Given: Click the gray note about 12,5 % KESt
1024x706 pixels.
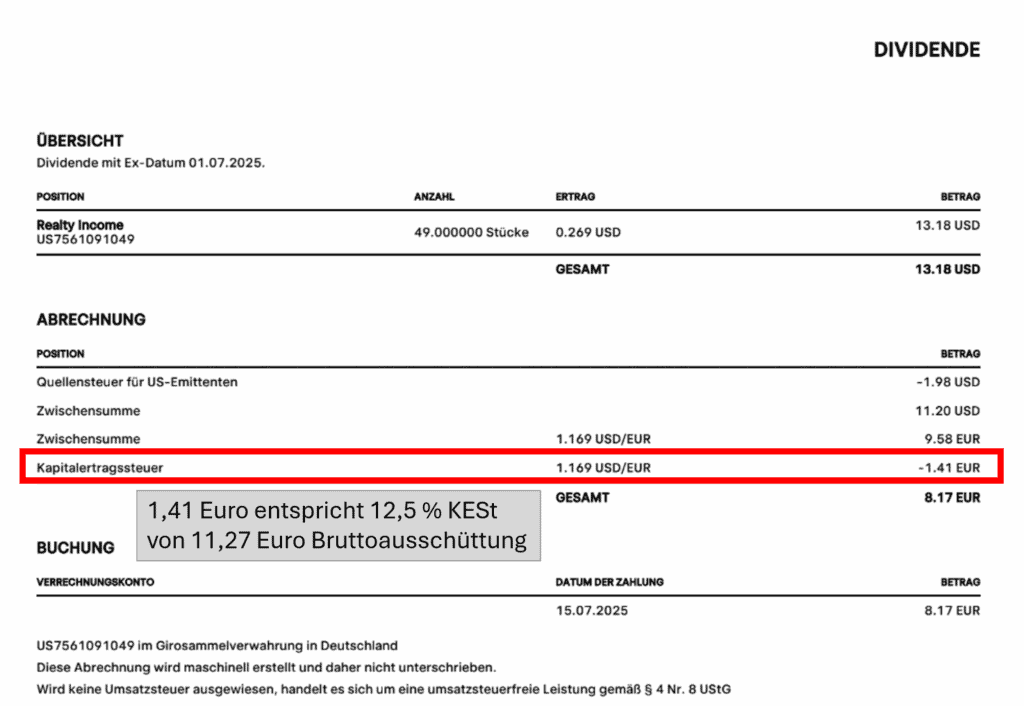Looking at the screenshot, I should (338, 526).
